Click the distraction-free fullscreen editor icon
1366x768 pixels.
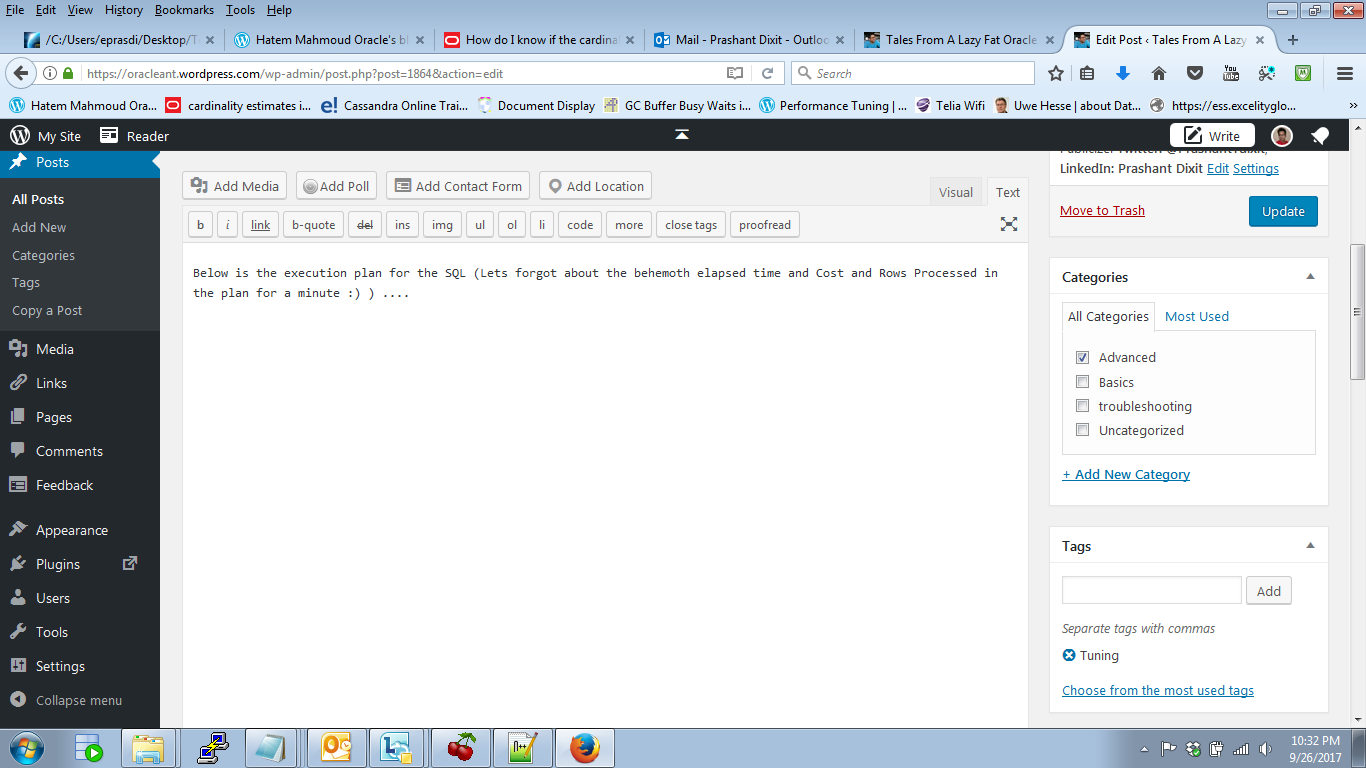click(1009, 224)
